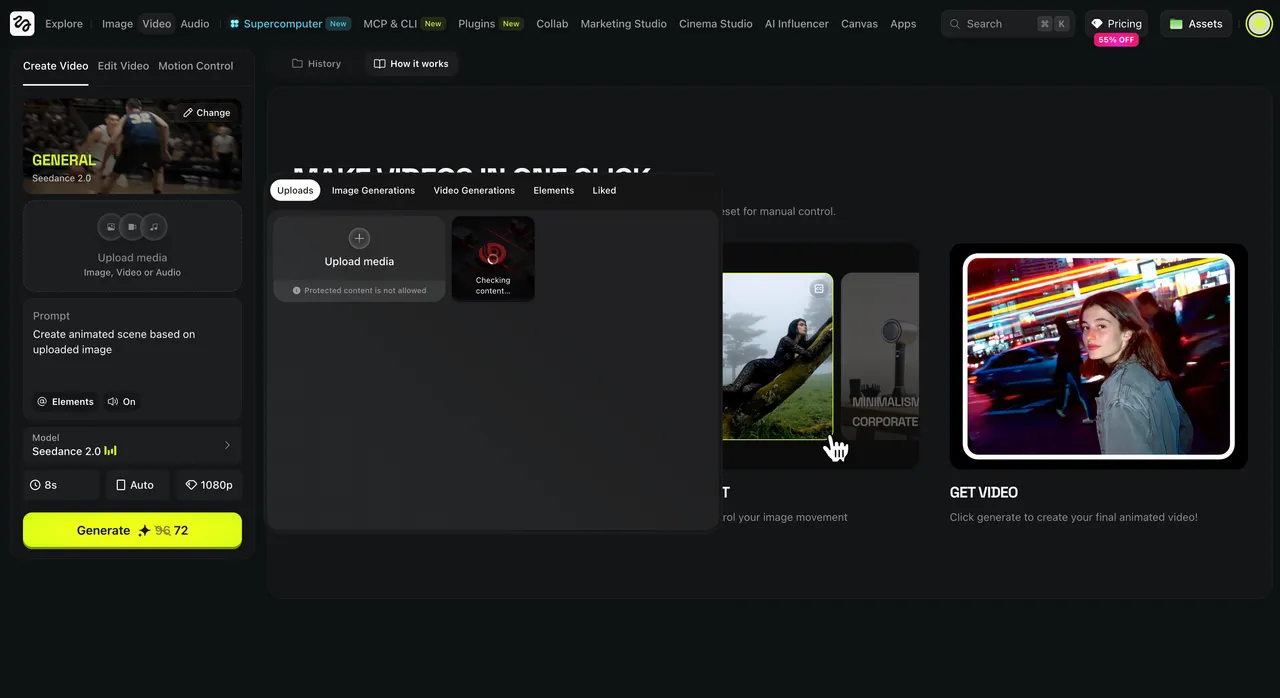The width and height of the screenshot is (1280, 698).
Task: Click the pencil icon beside Change
Action: (x=188, y=113)
